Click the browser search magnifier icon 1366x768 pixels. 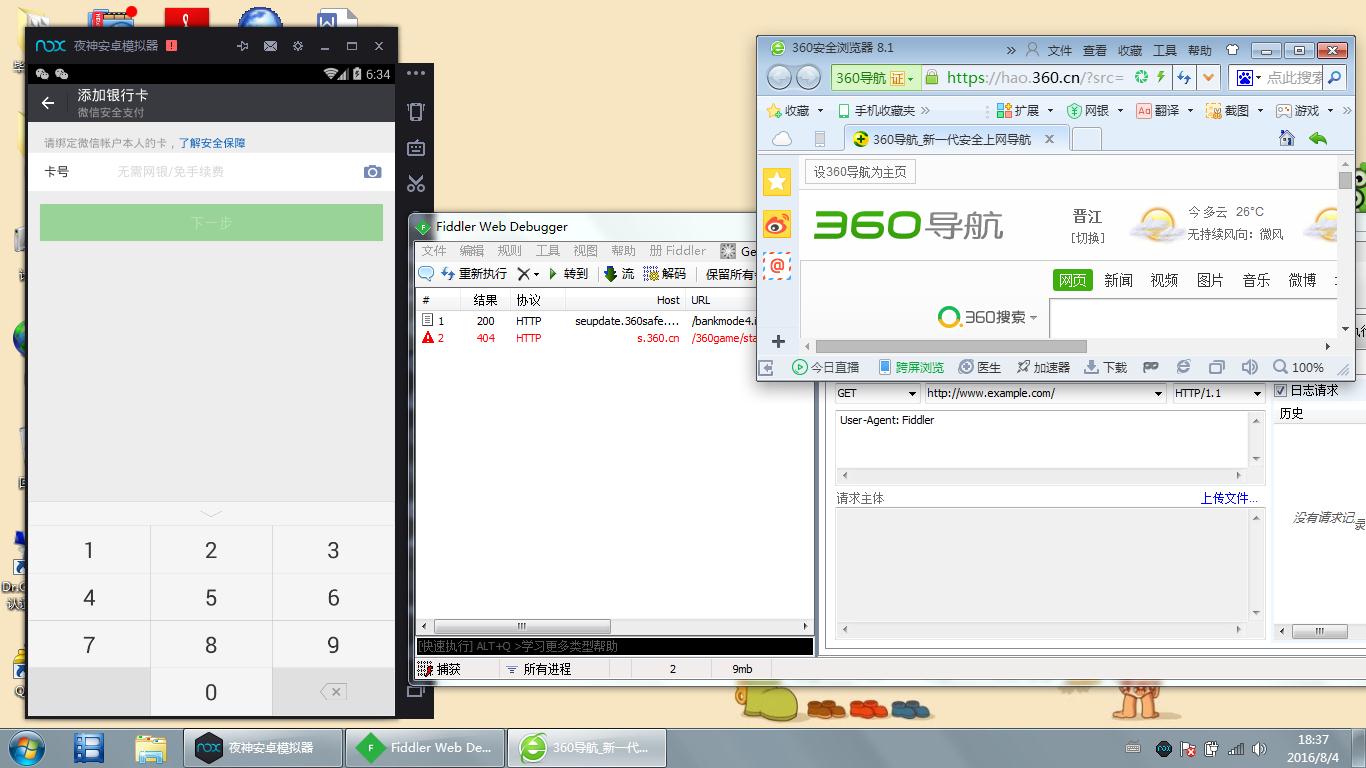tap(1334, 77)
